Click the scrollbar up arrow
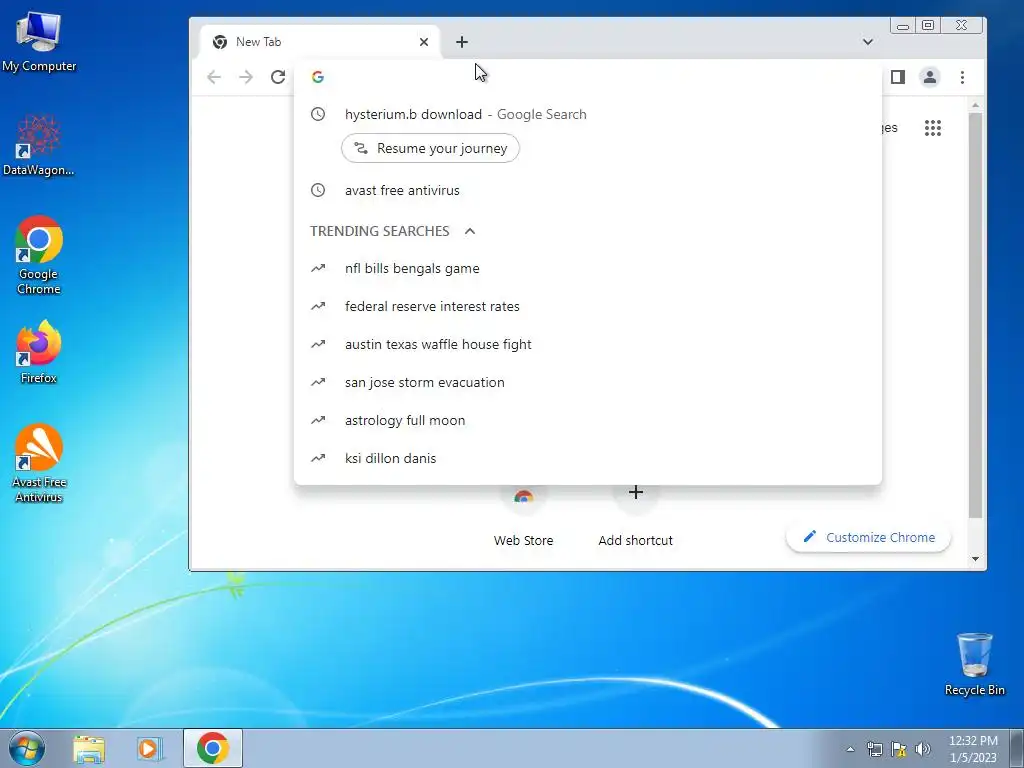The width and height of the screenshot is (1024, 768). [x=975, y=105]
